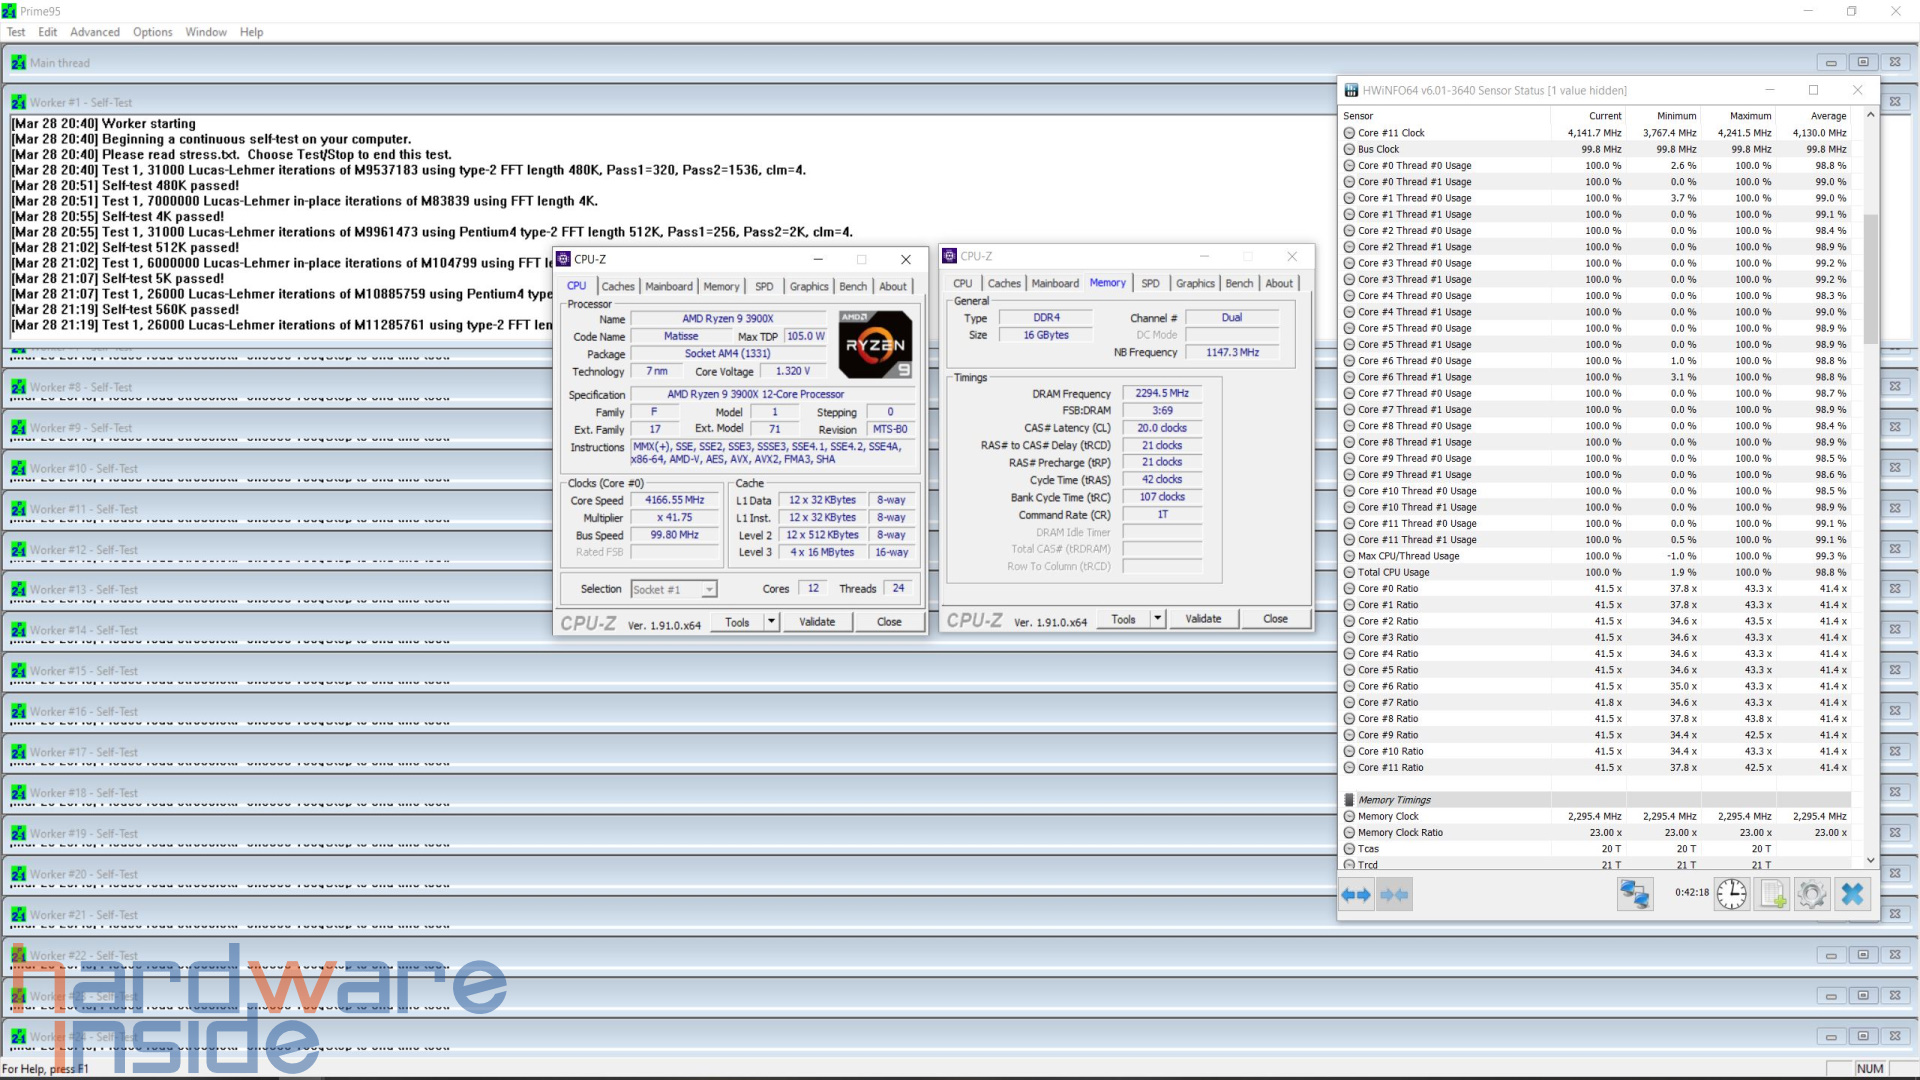Click the Tools button in CPU-Z
Image resolution: width=1920 pixels, height=1080 pixels.
(x=736, y=620)
